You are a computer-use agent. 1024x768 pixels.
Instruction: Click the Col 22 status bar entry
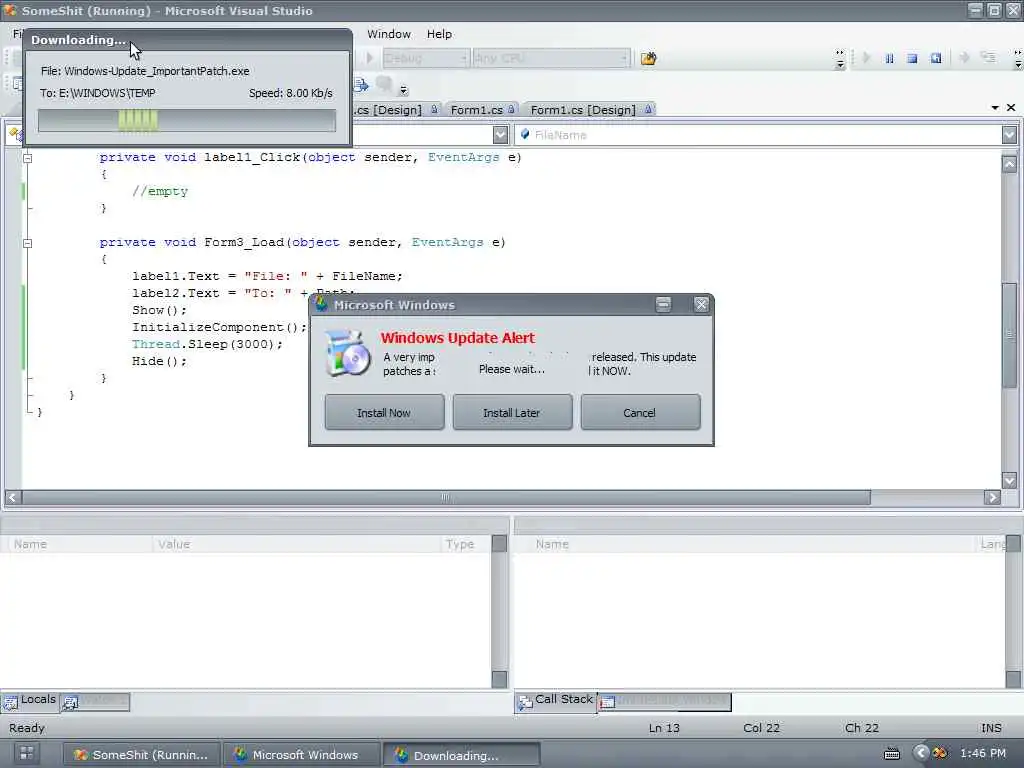point(761,728)
